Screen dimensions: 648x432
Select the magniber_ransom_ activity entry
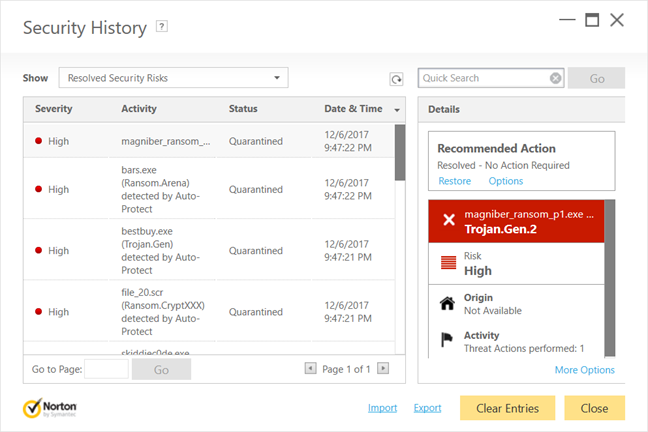pyautogui.click(x=166, y=141)
